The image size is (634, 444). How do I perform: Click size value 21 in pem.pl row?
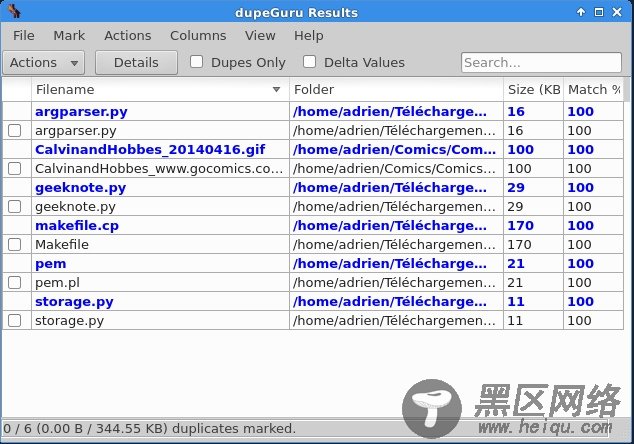(x=515, y=283)
